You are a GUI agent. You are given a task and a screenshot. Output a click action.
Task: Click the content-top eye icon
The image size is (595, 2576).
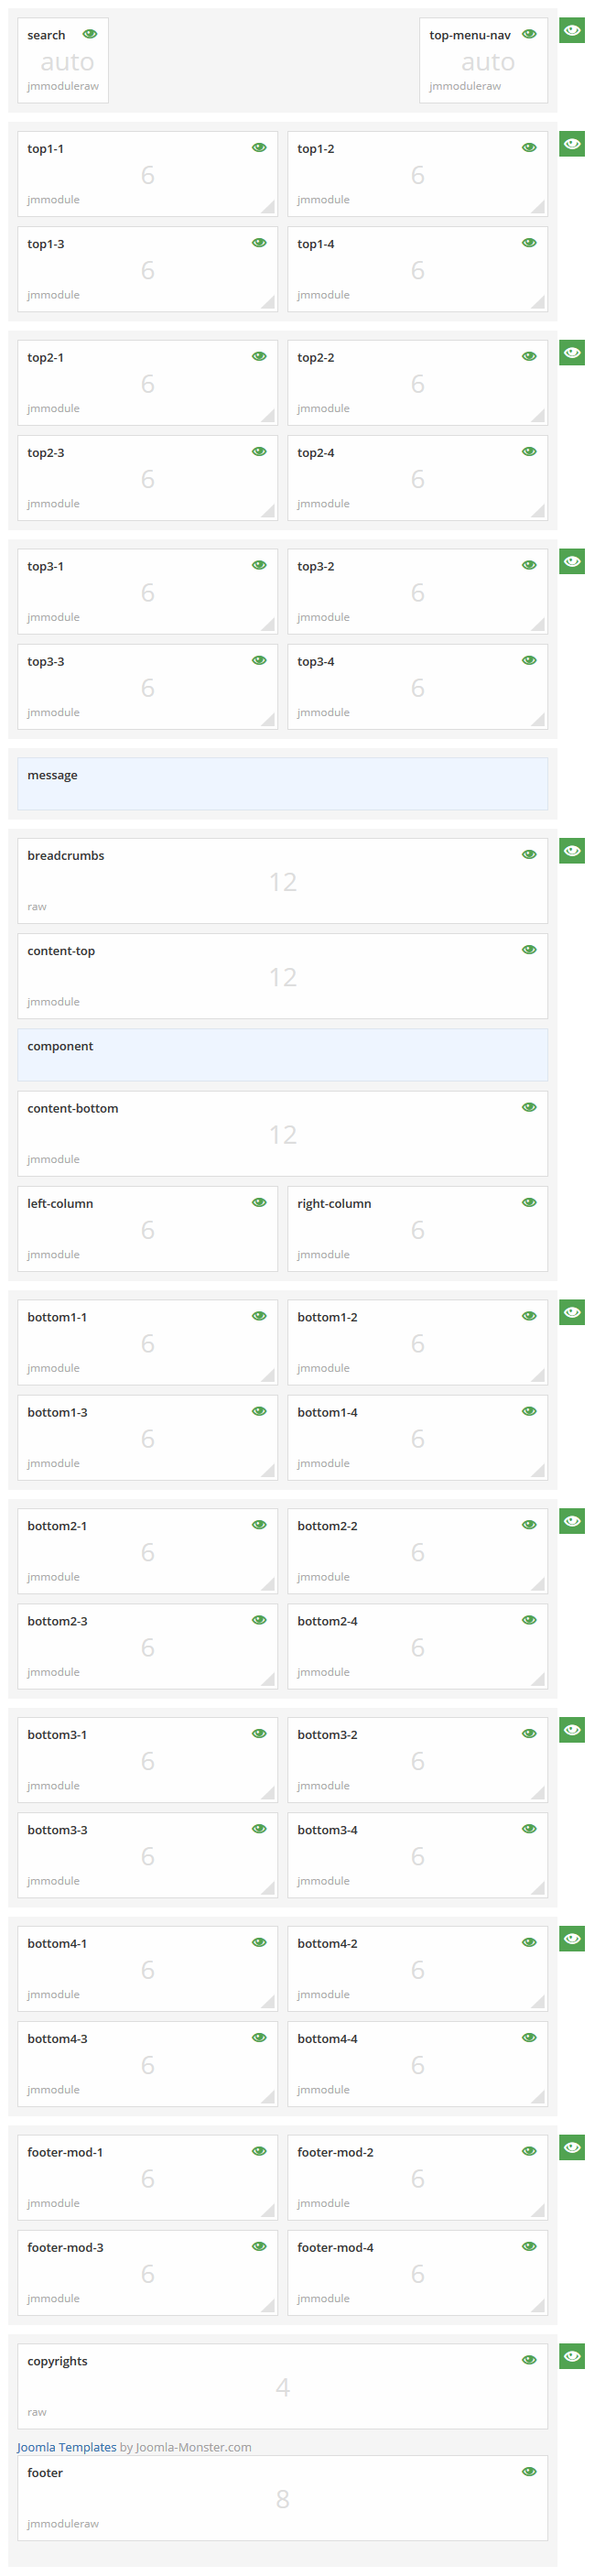click(529, 949)
